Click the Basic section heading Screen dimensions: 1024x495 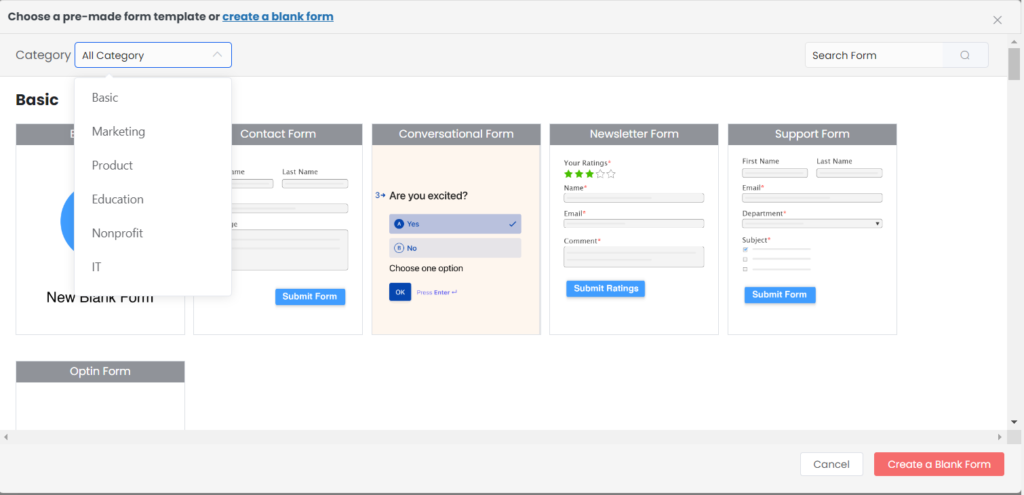click(x=37, y=100)
